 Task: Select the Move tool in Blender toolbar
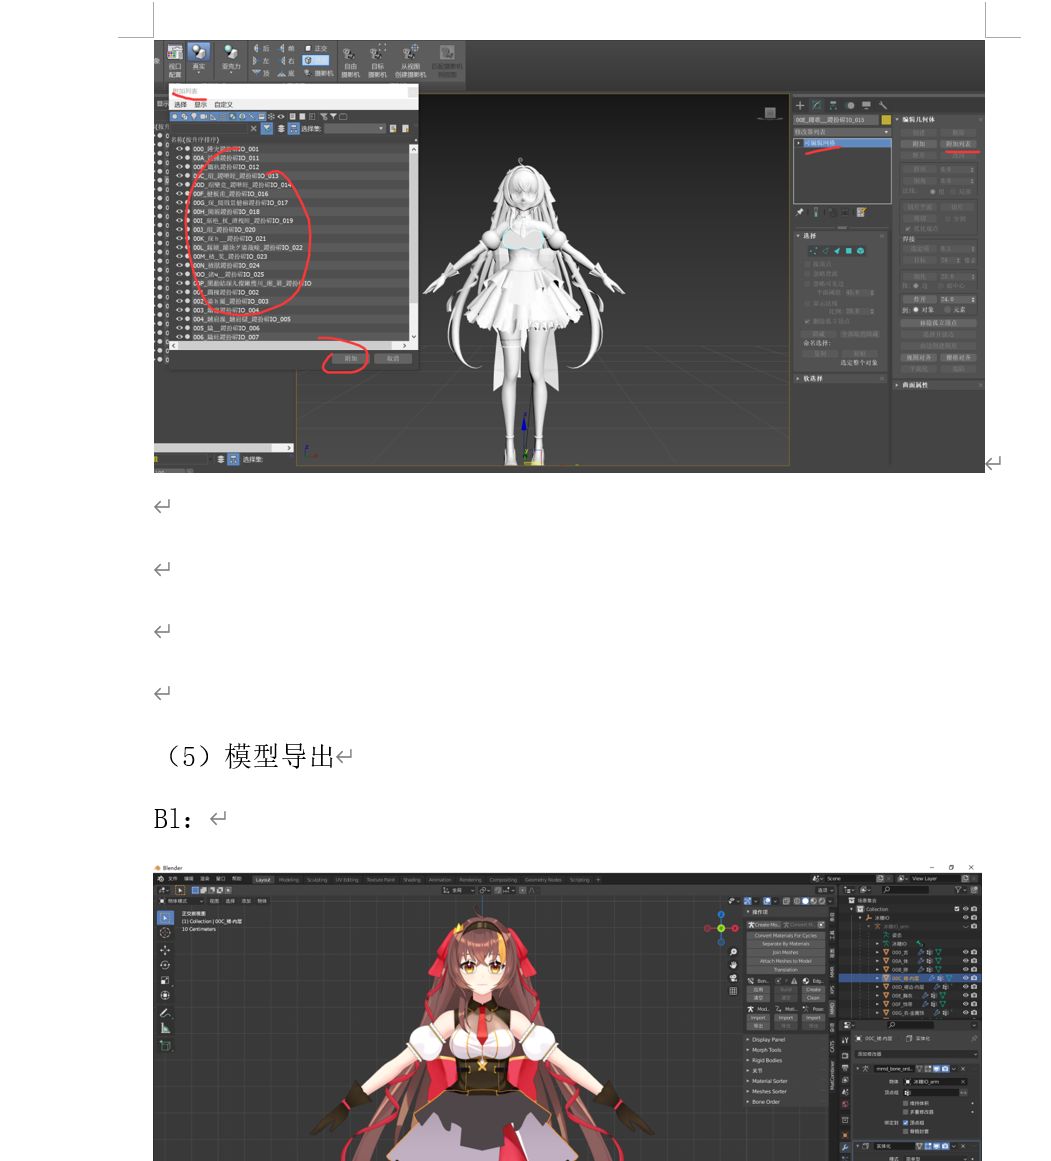click(x=165, y=950)
